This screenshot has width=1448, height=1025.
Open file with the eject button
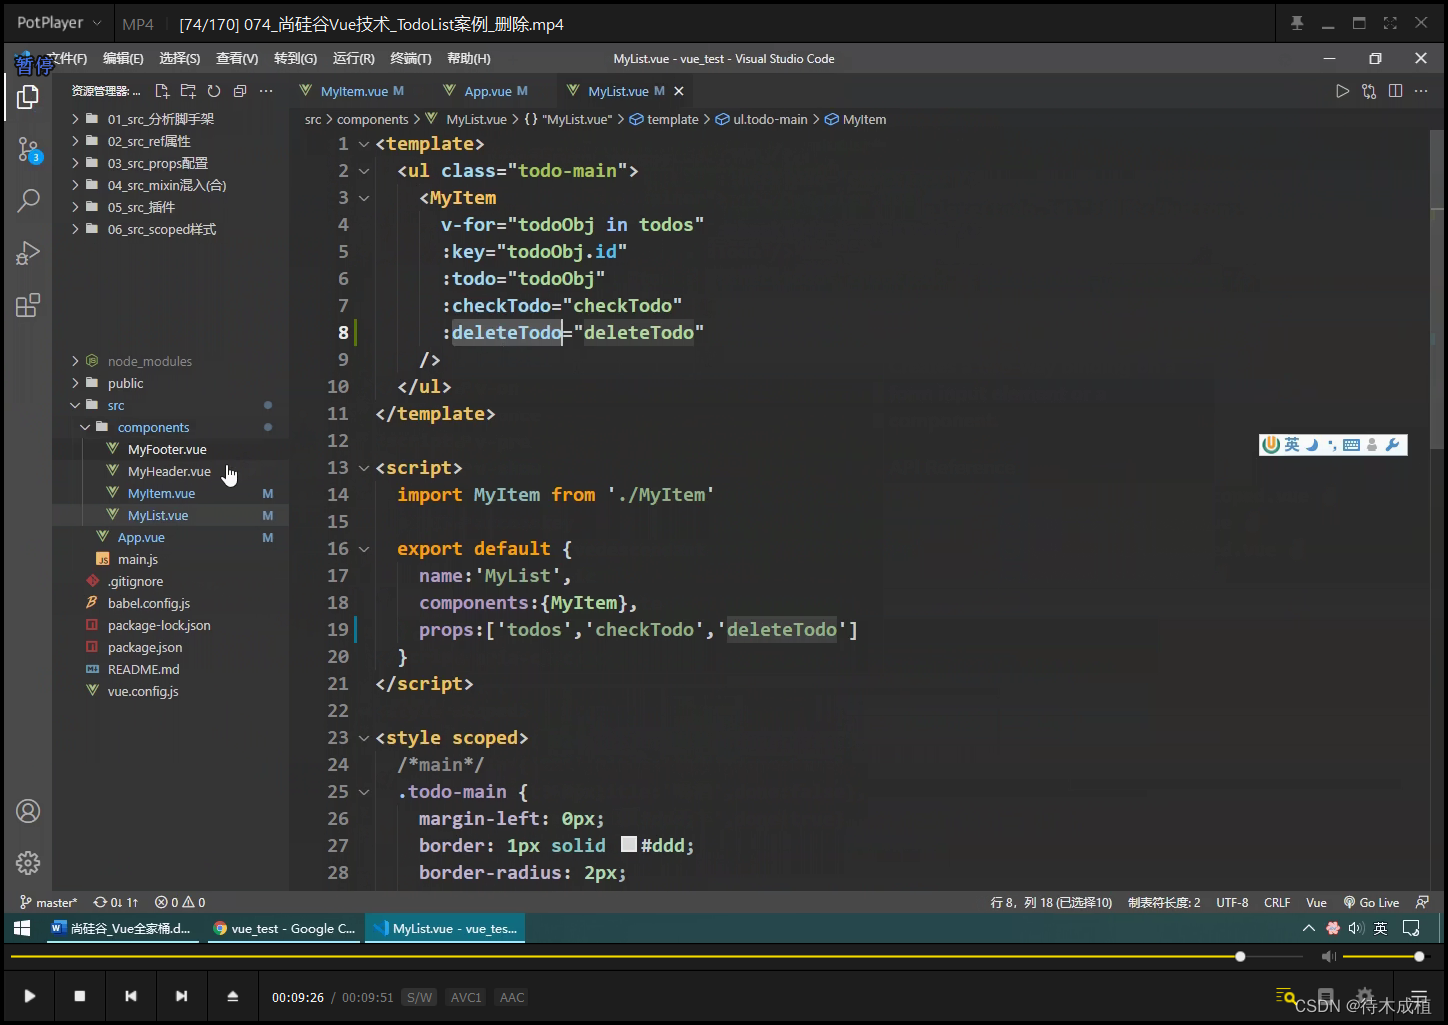click(x=233, y=996)
